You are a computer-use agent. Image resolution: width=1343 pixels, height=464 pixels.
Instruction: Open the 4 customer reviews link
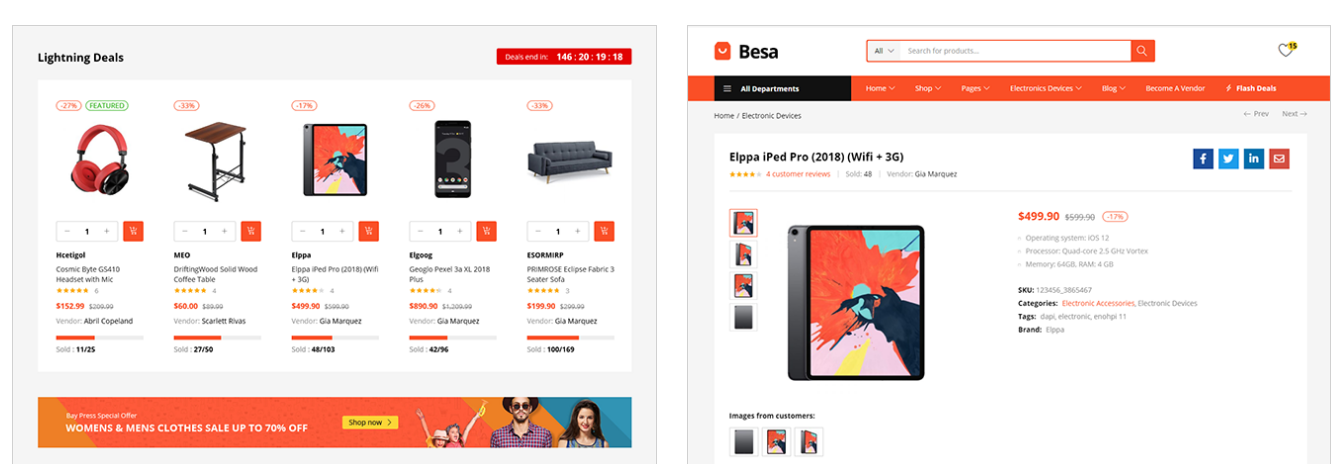click(798, 174)
